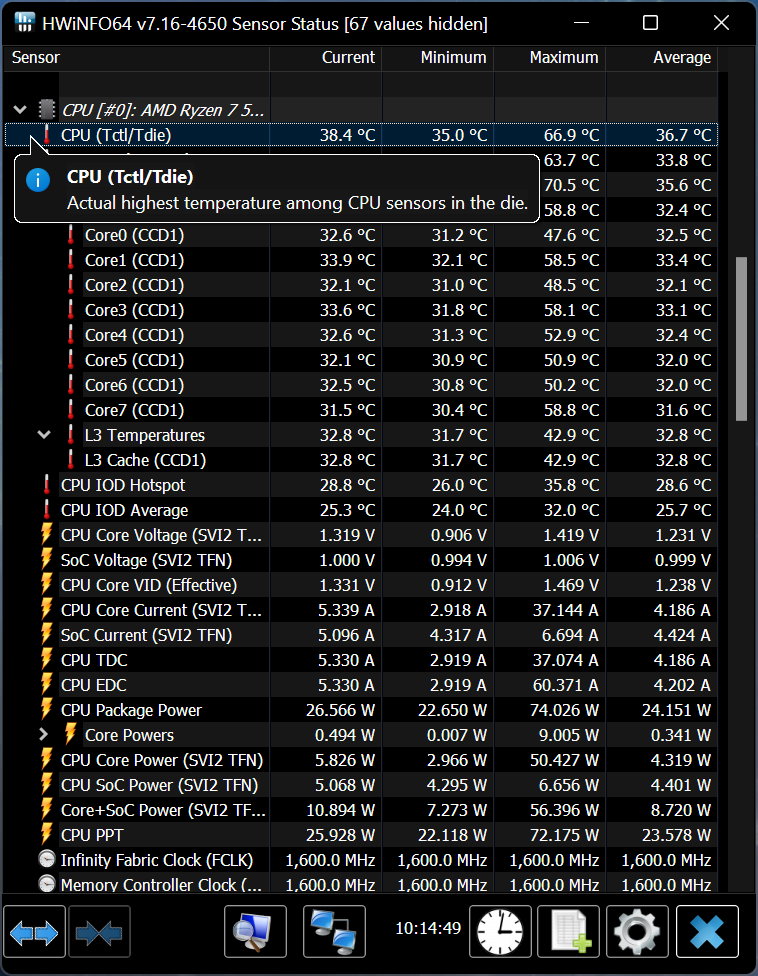The image size is (758, 976).
Task: Open sensor settings gear icon
Action: point(636,932)
